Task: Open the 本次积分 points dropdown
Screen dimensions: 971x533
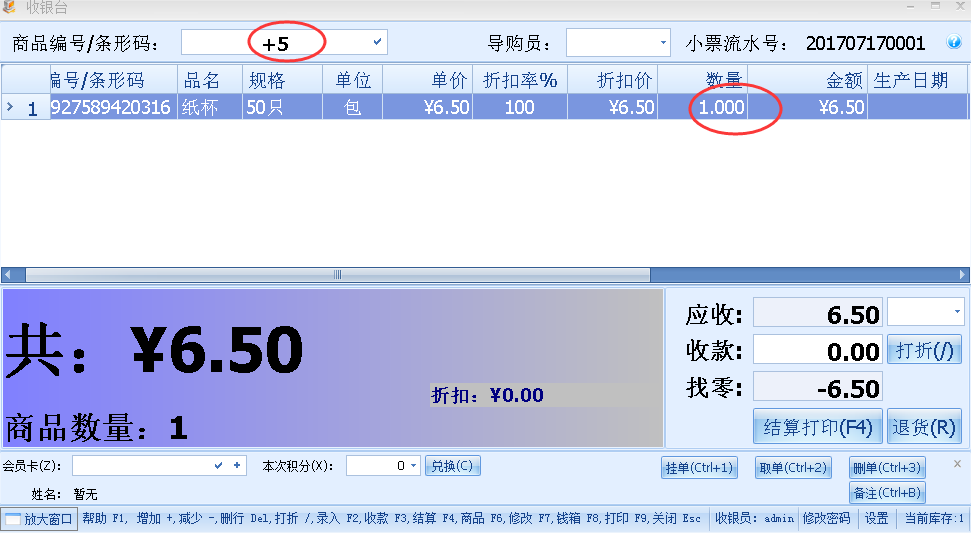Action: tap(413, 465)
